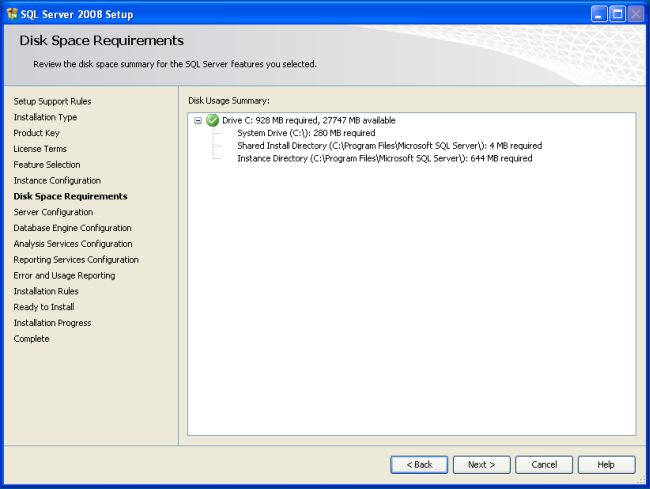
Task: Select Setup Support Rules step
Action: (x=52, y=101)
